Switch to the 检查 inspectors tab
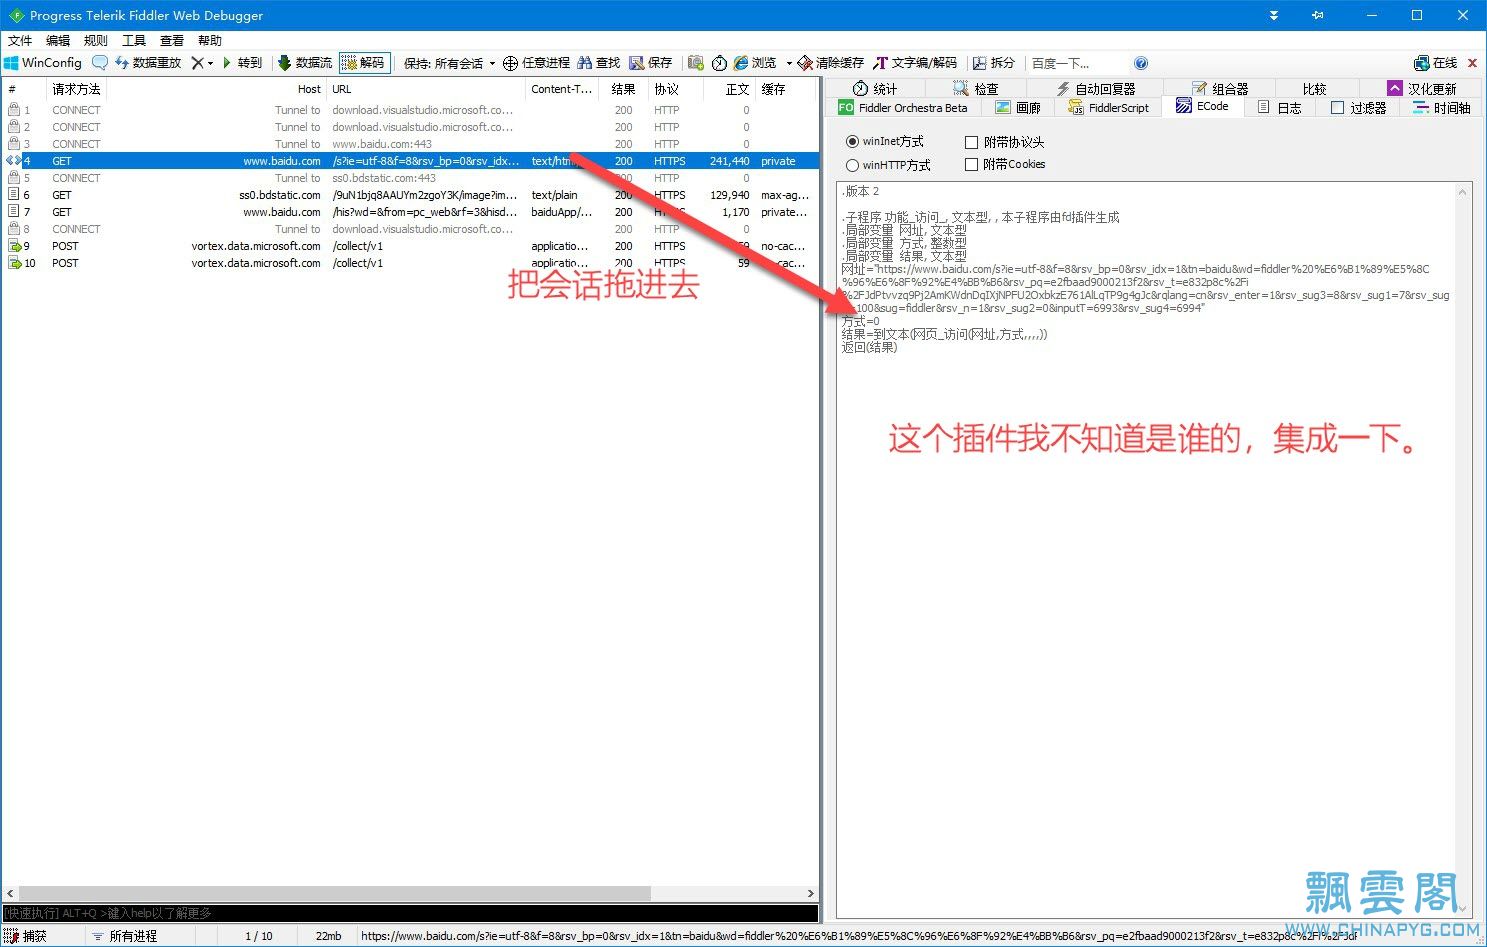 tap(976, 89)
